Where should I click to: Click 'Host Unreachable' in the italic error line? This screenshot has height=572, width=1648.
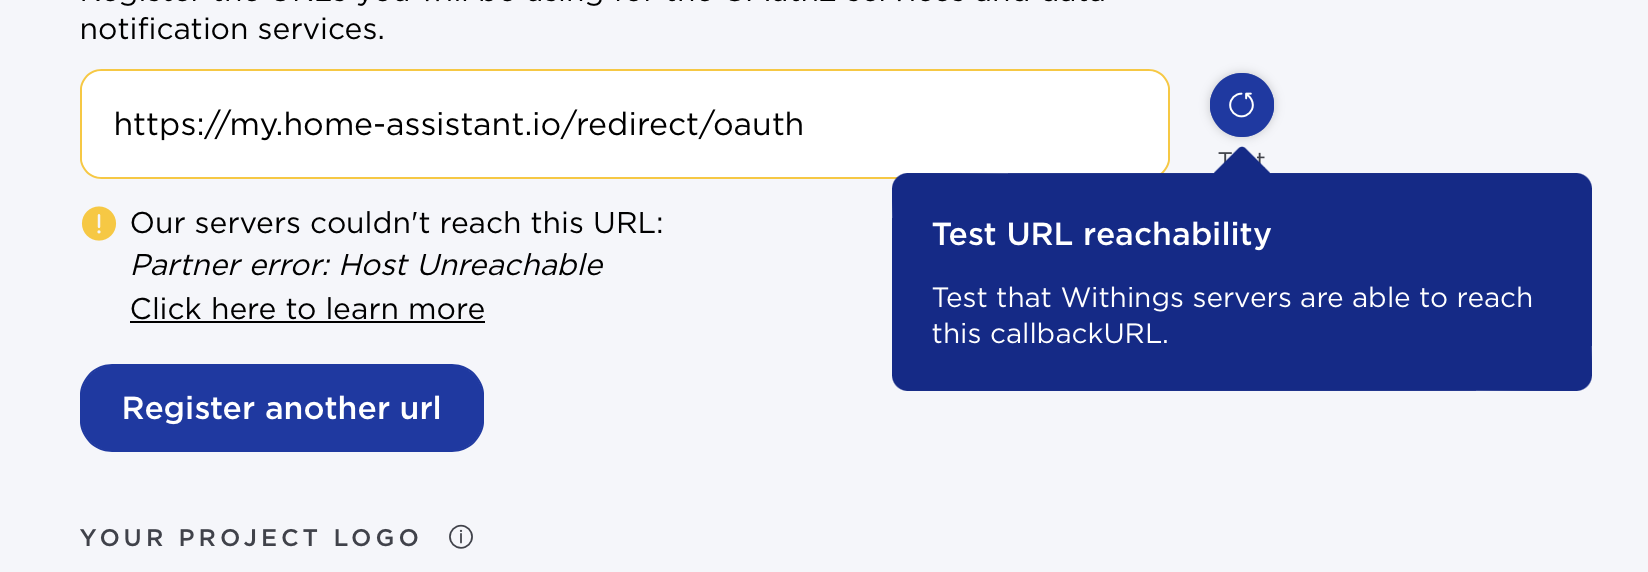[x=471, y=265]
